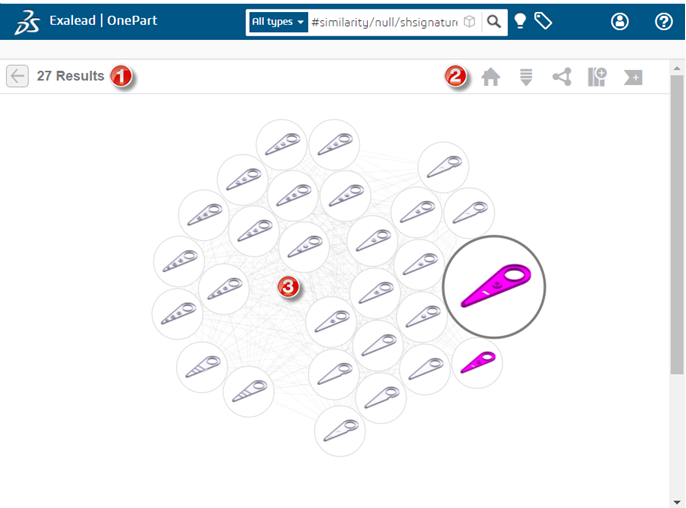Select the small magenta part thumbnail
Viewport: 686px width, 508px height.
tap(477, 363)
